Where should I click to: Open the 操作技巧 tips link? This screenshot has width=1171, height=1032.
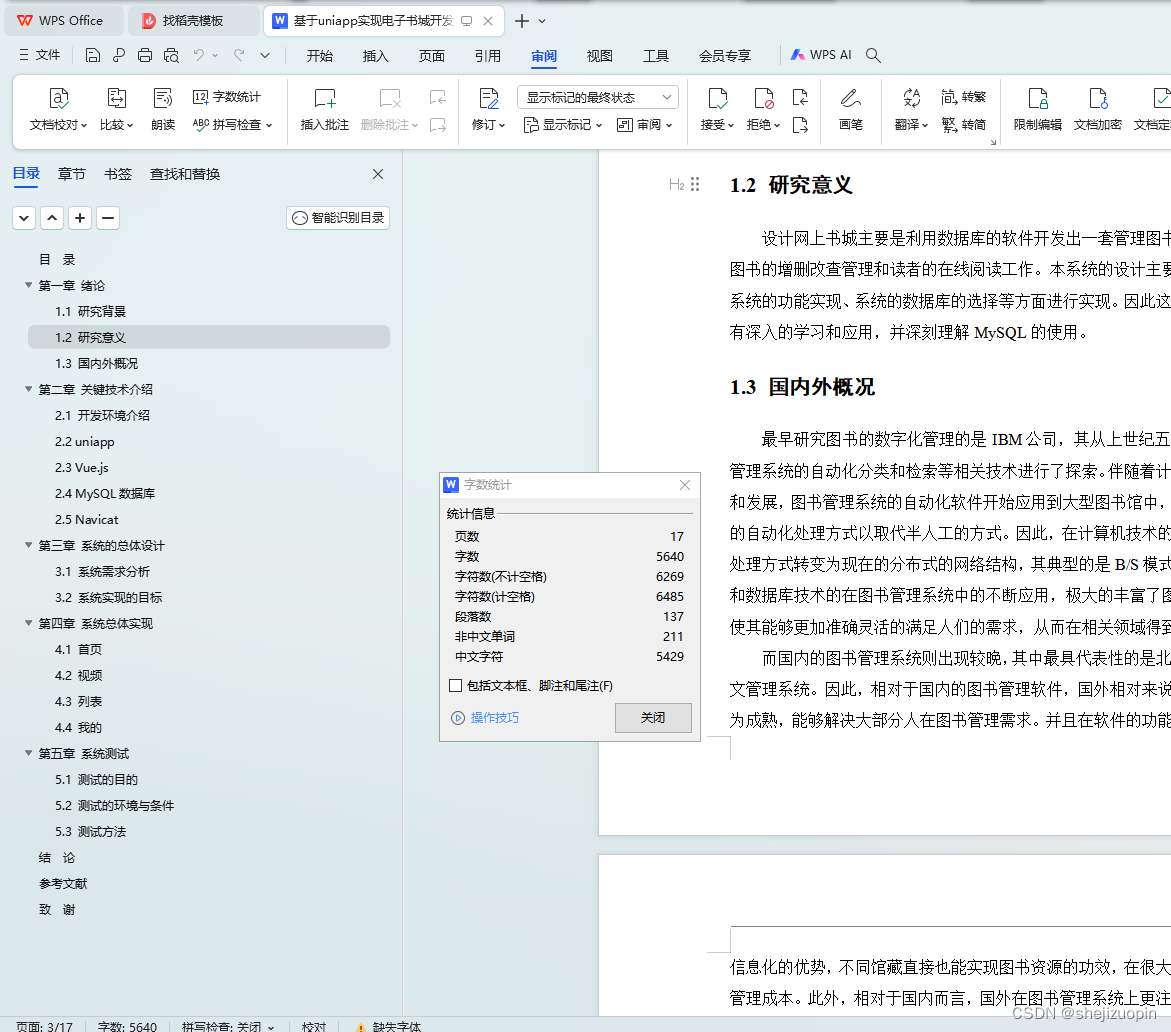[494, 718]
